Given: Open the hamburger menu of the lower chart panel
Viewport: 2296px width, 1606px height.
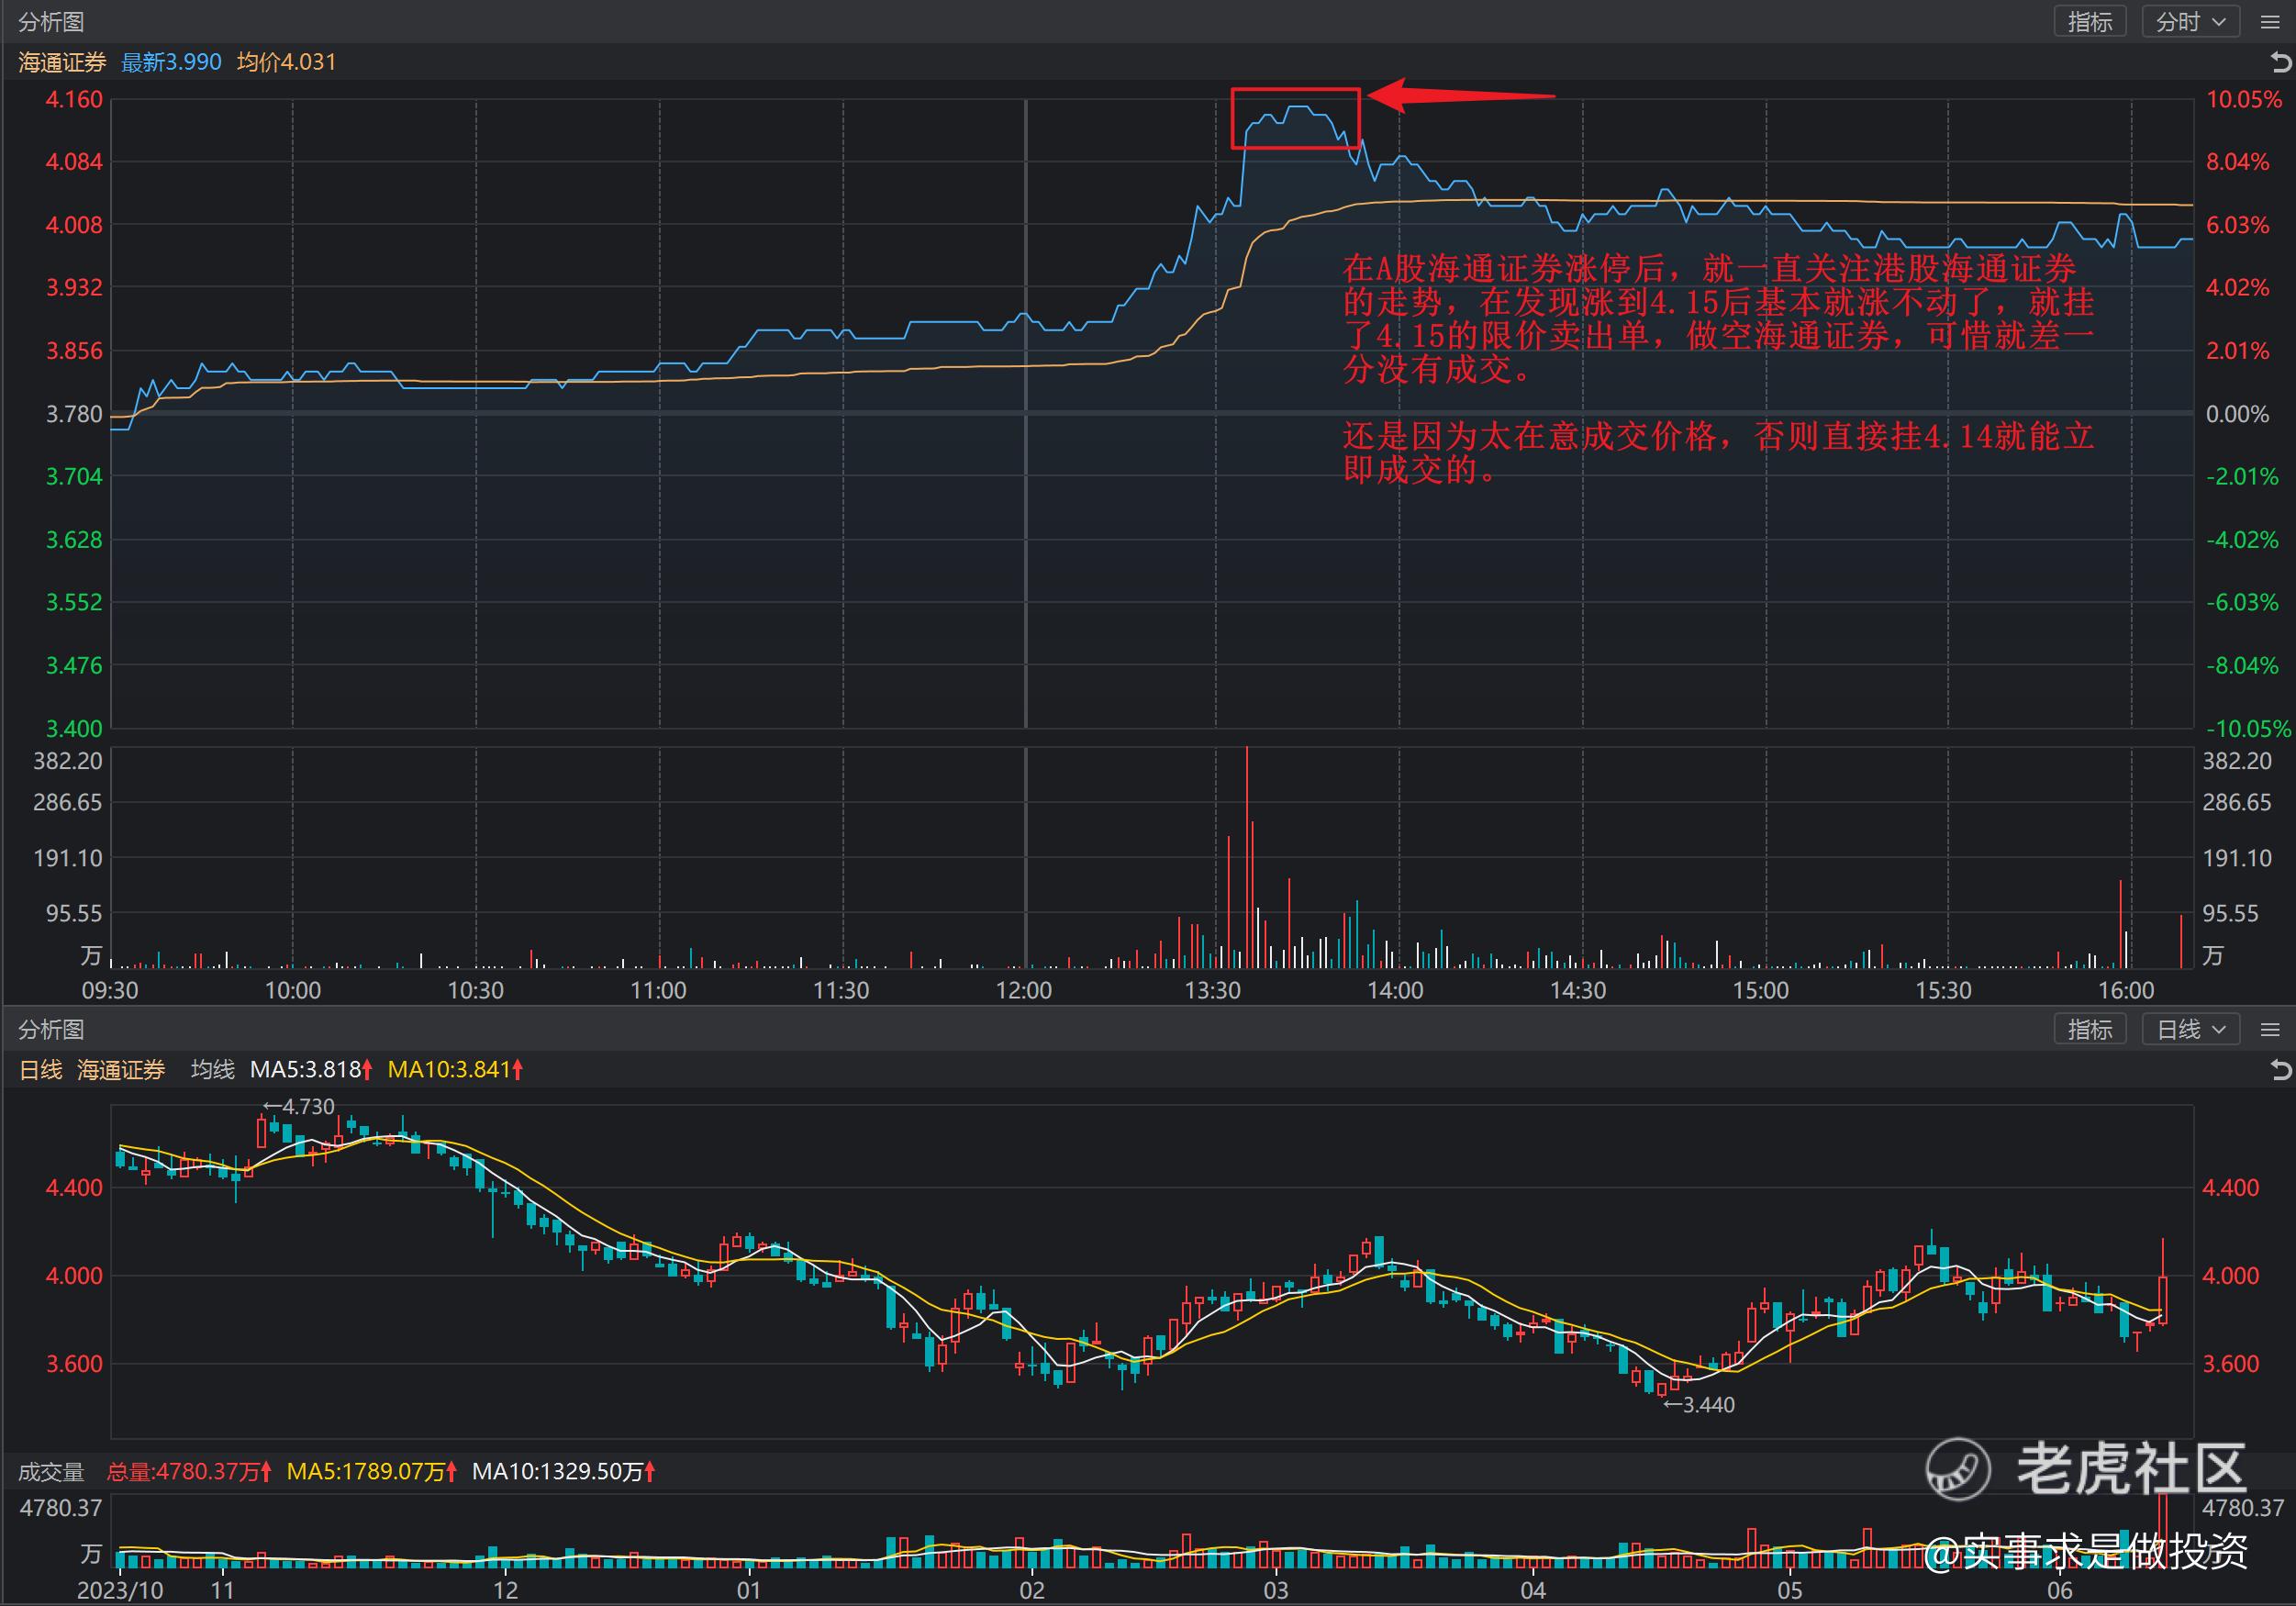Looking at the screenshot, I should 2270,1029.
